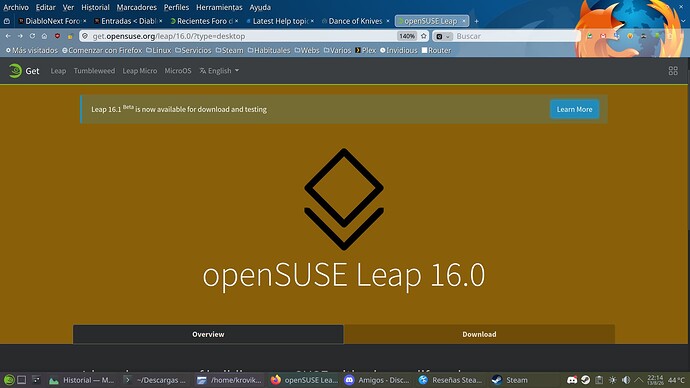Go back with the browser back arrow
The image size is (690, 388).
(x=8, y=36)
